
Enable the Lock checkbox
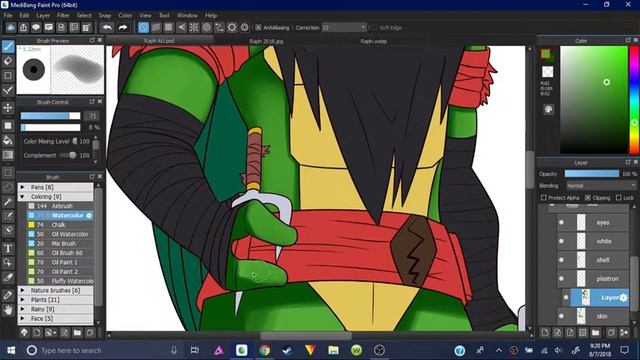pyautogui.click(x=618, y=198)
